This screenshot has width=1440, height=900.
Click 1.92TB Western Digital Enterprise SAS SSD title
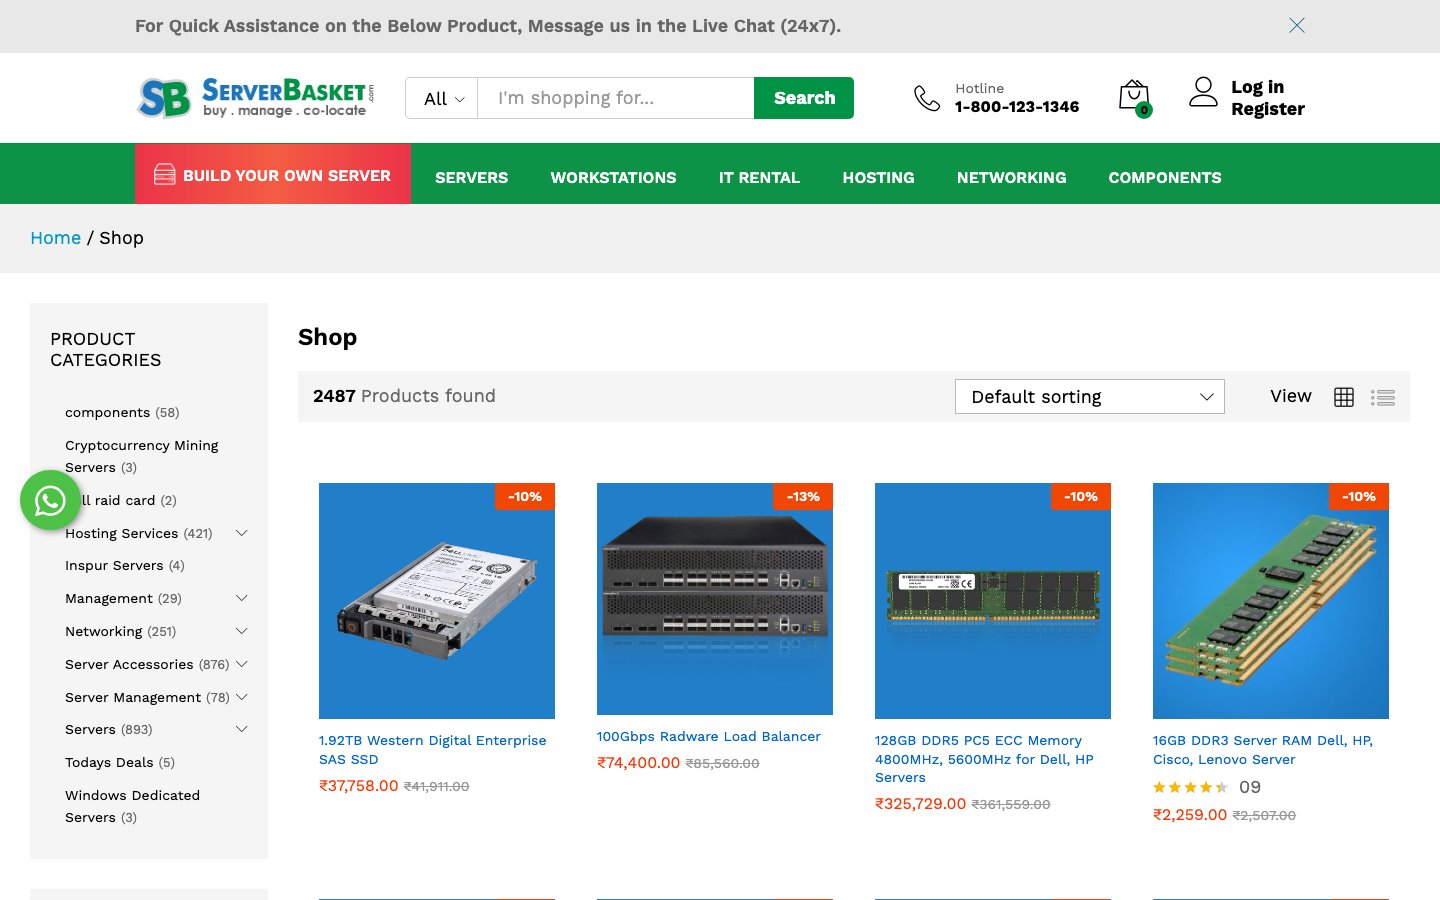tap(432, 750)
